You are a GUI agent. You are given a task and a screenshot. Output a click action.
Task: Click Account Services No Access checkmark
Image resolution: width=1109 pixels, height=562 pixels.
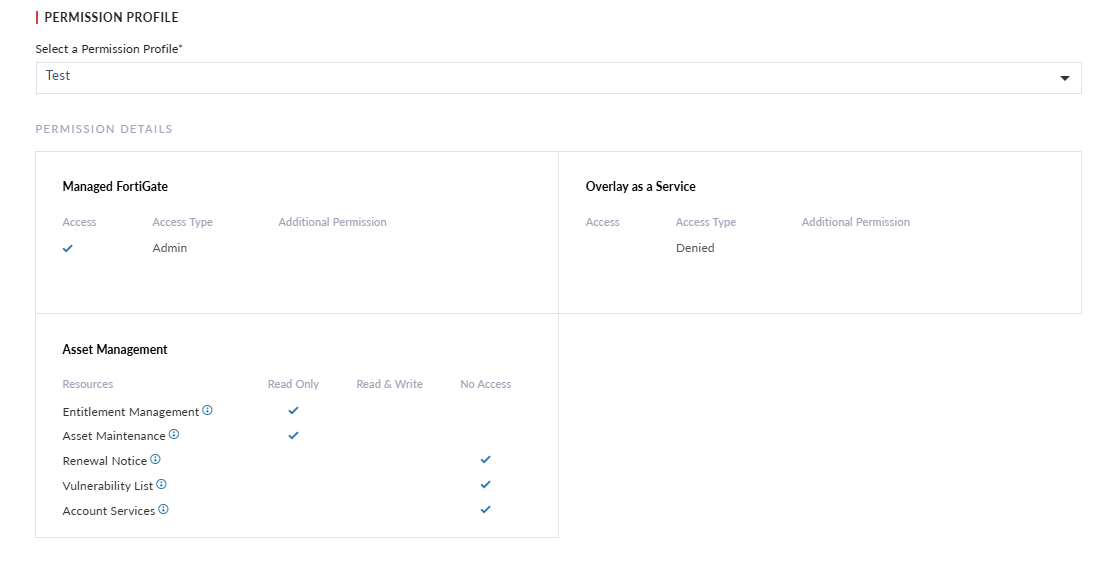(x=485, y=510)
